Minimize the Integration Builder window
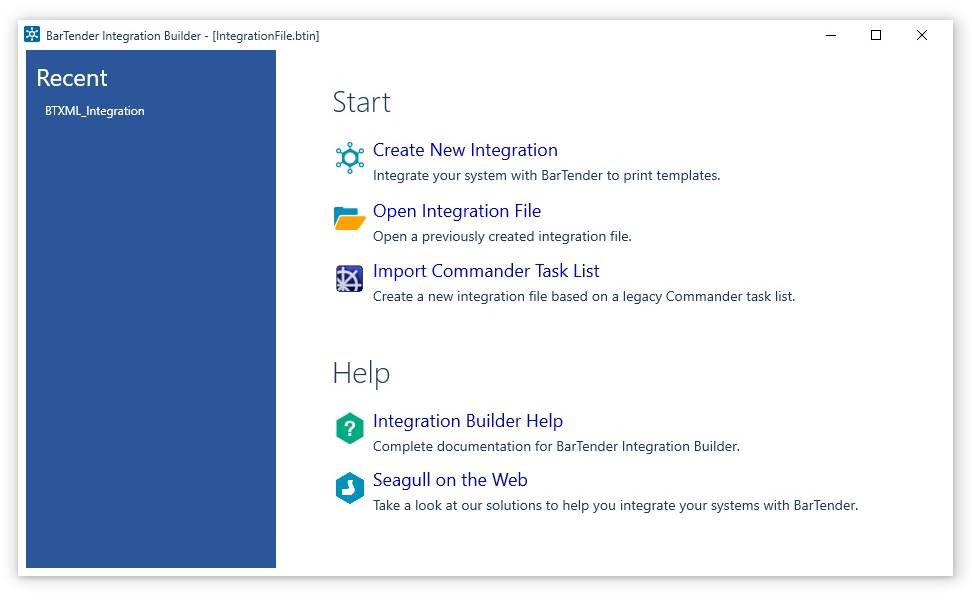972x600 pixels. point(831,35)
